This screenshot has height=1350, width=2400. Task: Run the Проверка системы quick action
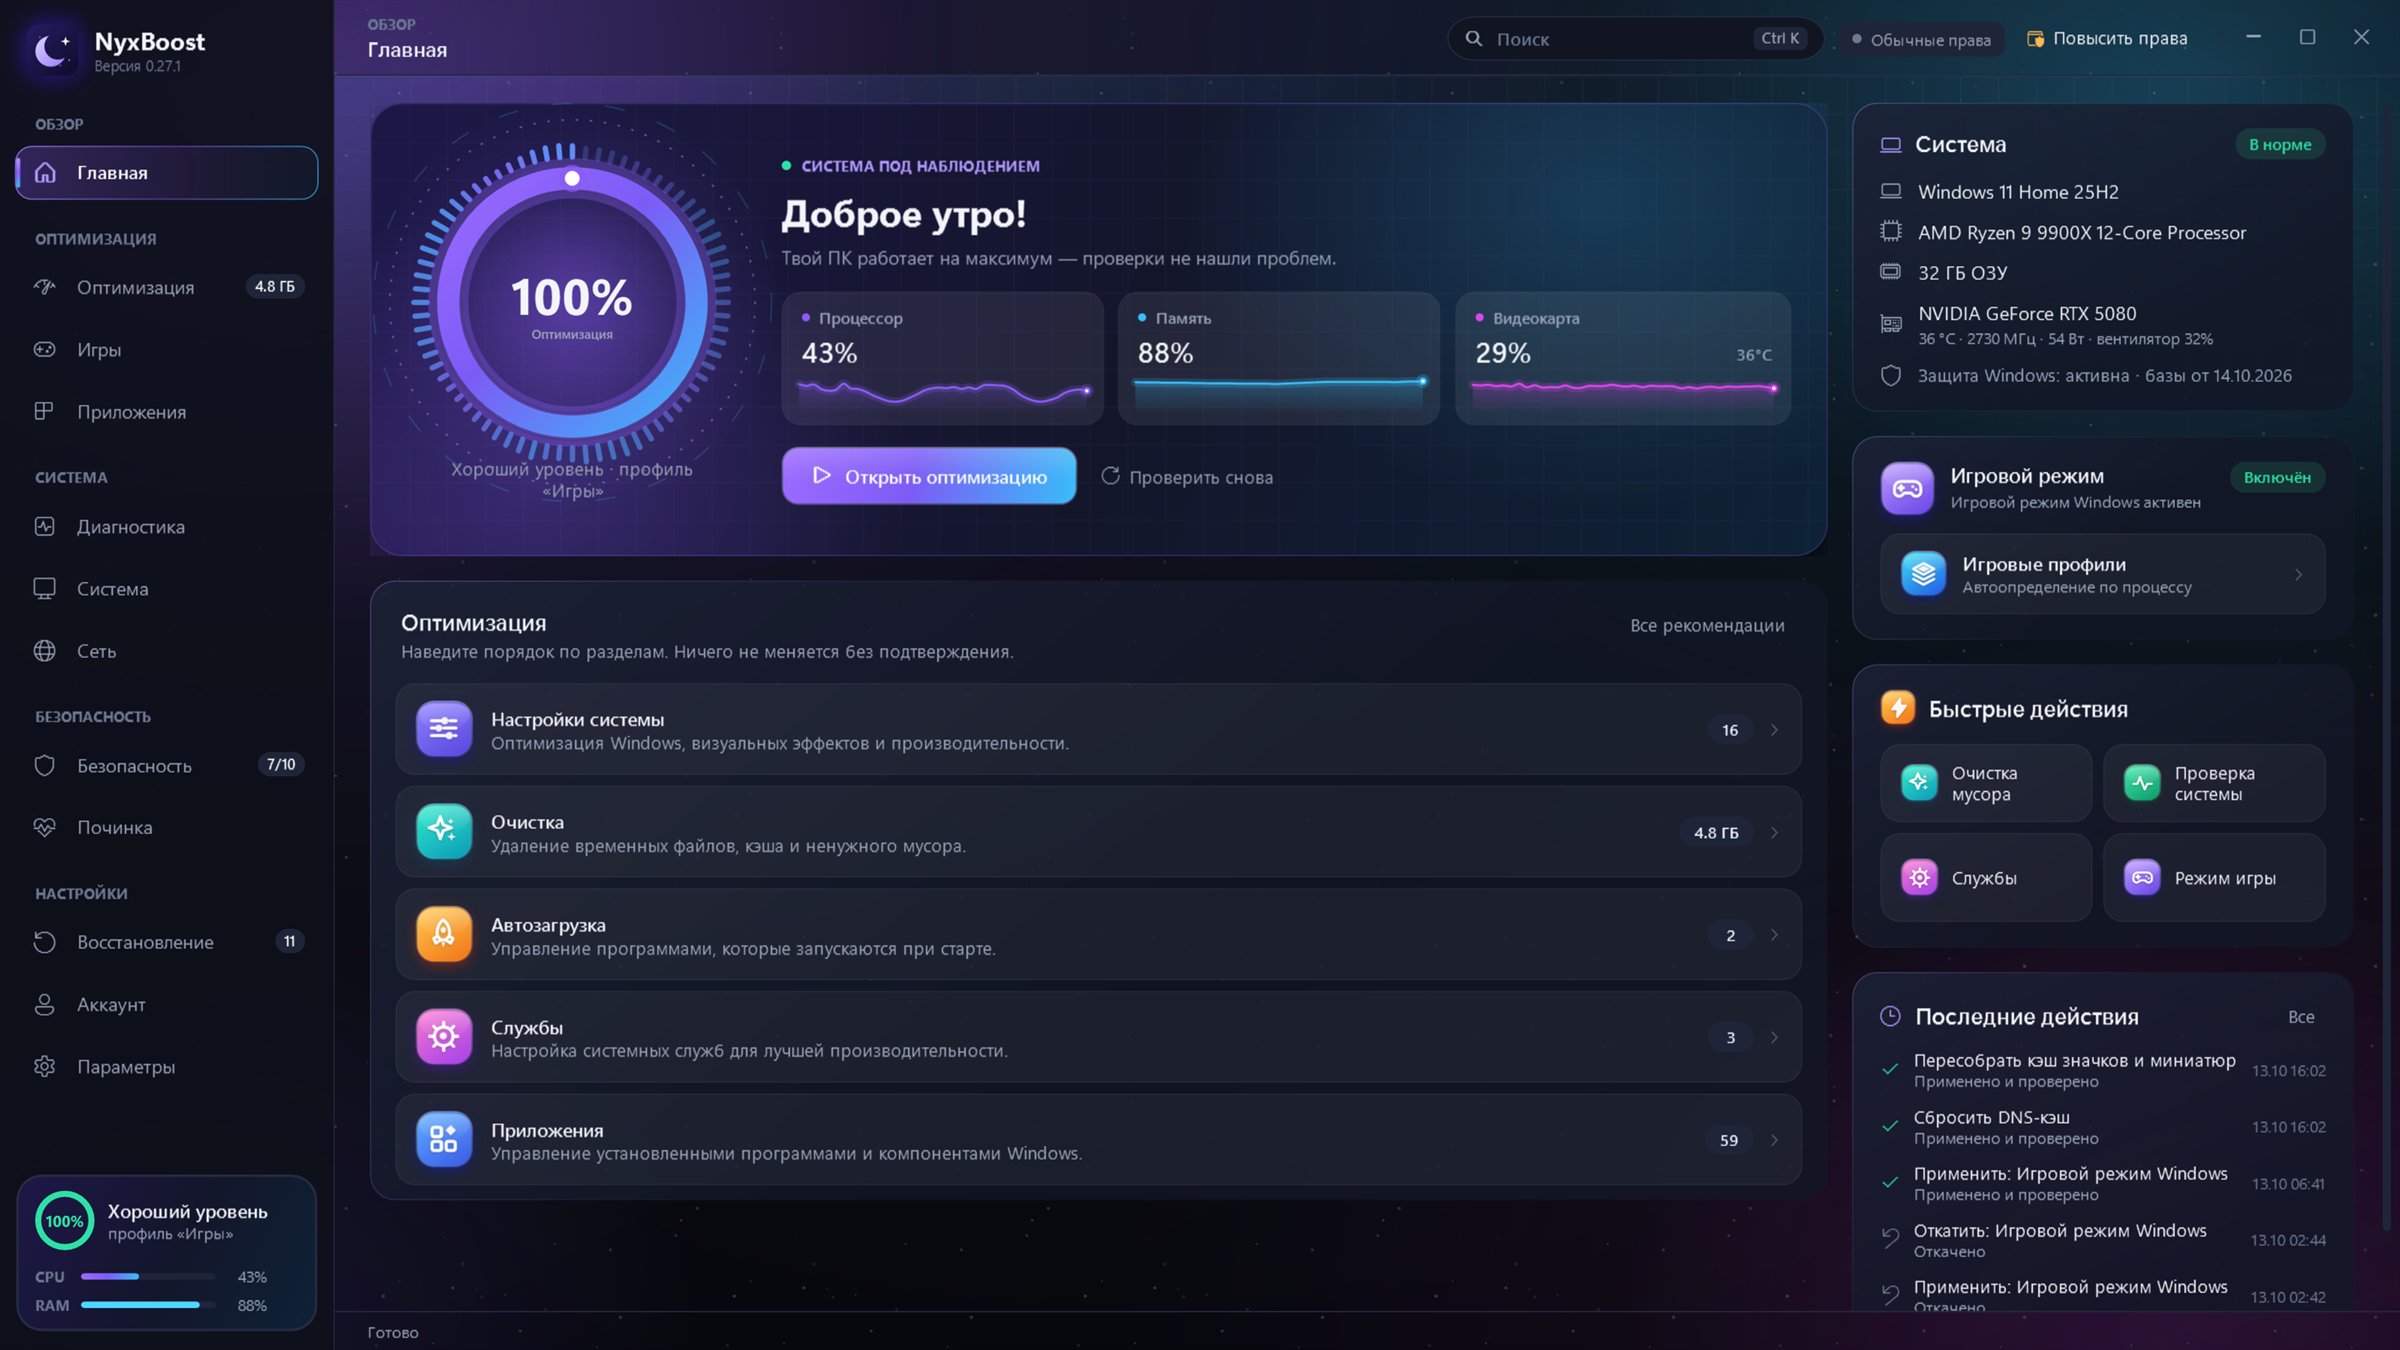[x=2214, y=783]
